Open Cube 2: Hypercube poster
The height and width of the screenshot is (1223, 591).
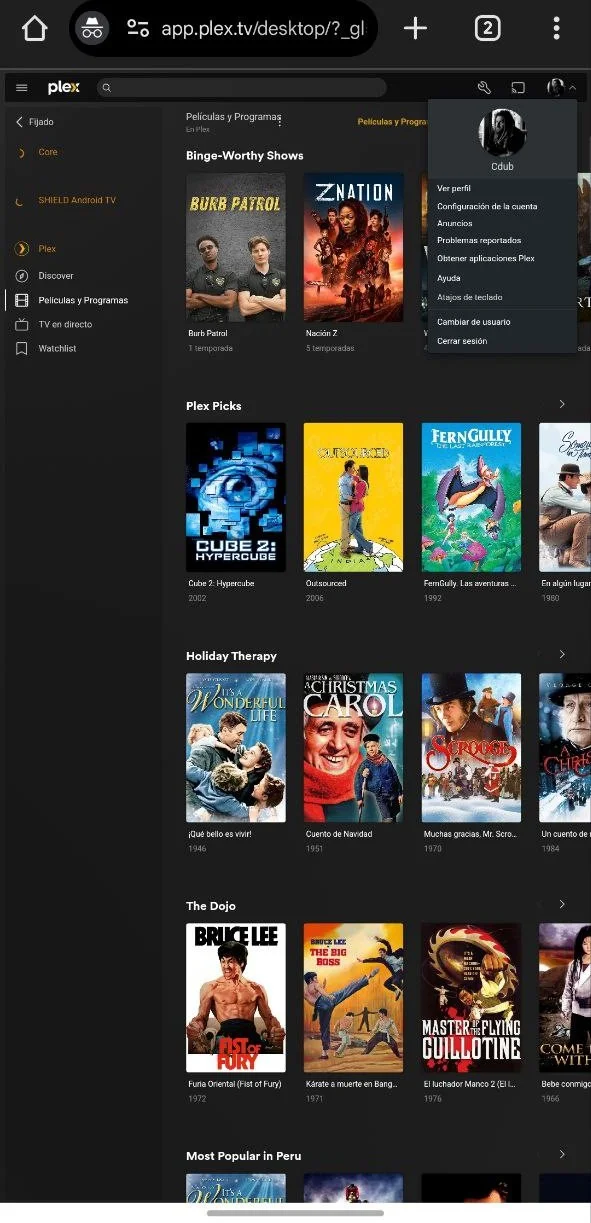236,497
